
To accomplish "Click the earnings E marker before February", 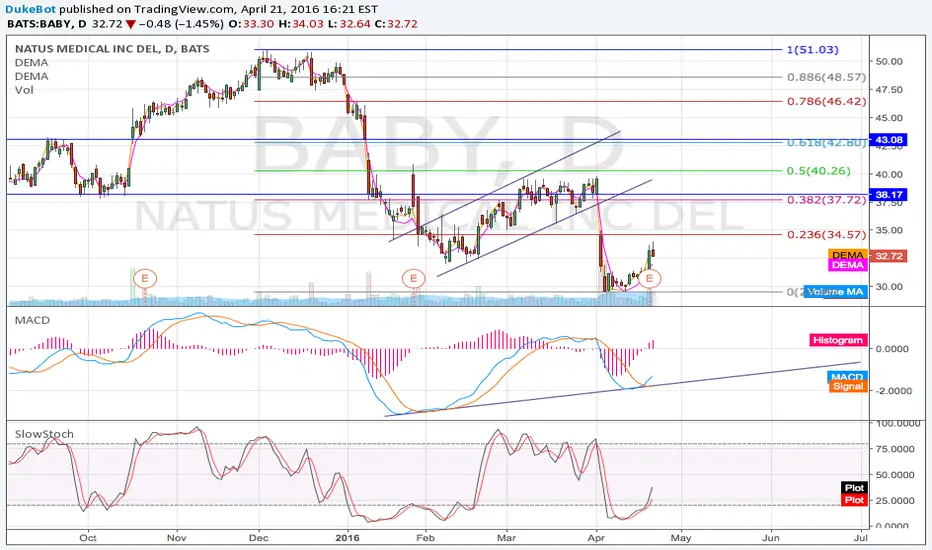I will [413, 278].
